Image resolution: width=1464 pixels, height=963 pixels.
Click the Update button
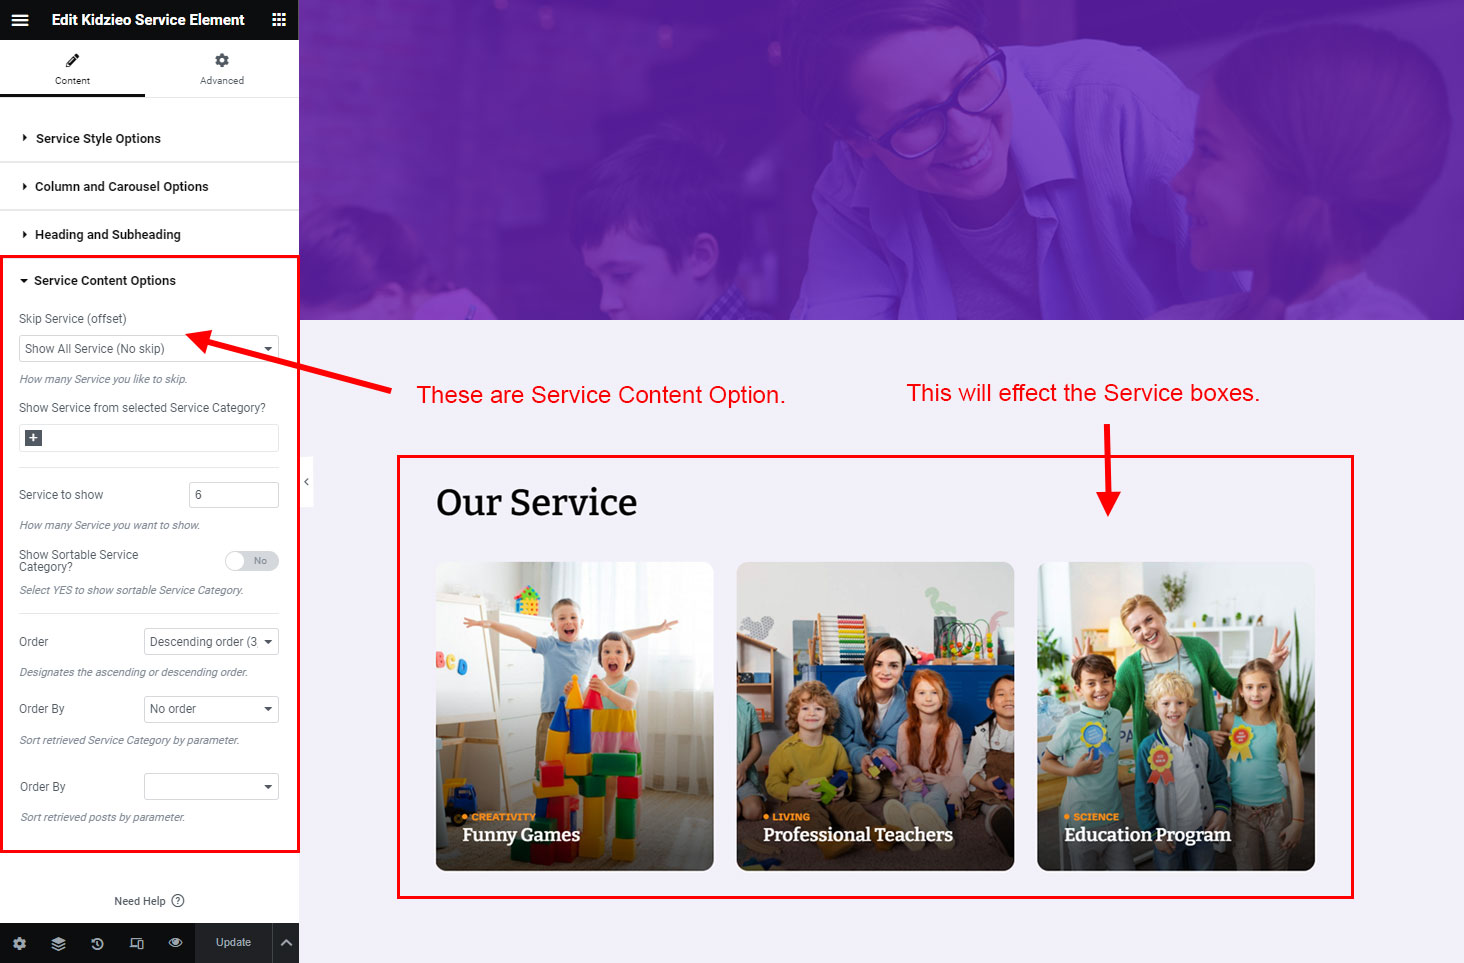pos(233,943)
